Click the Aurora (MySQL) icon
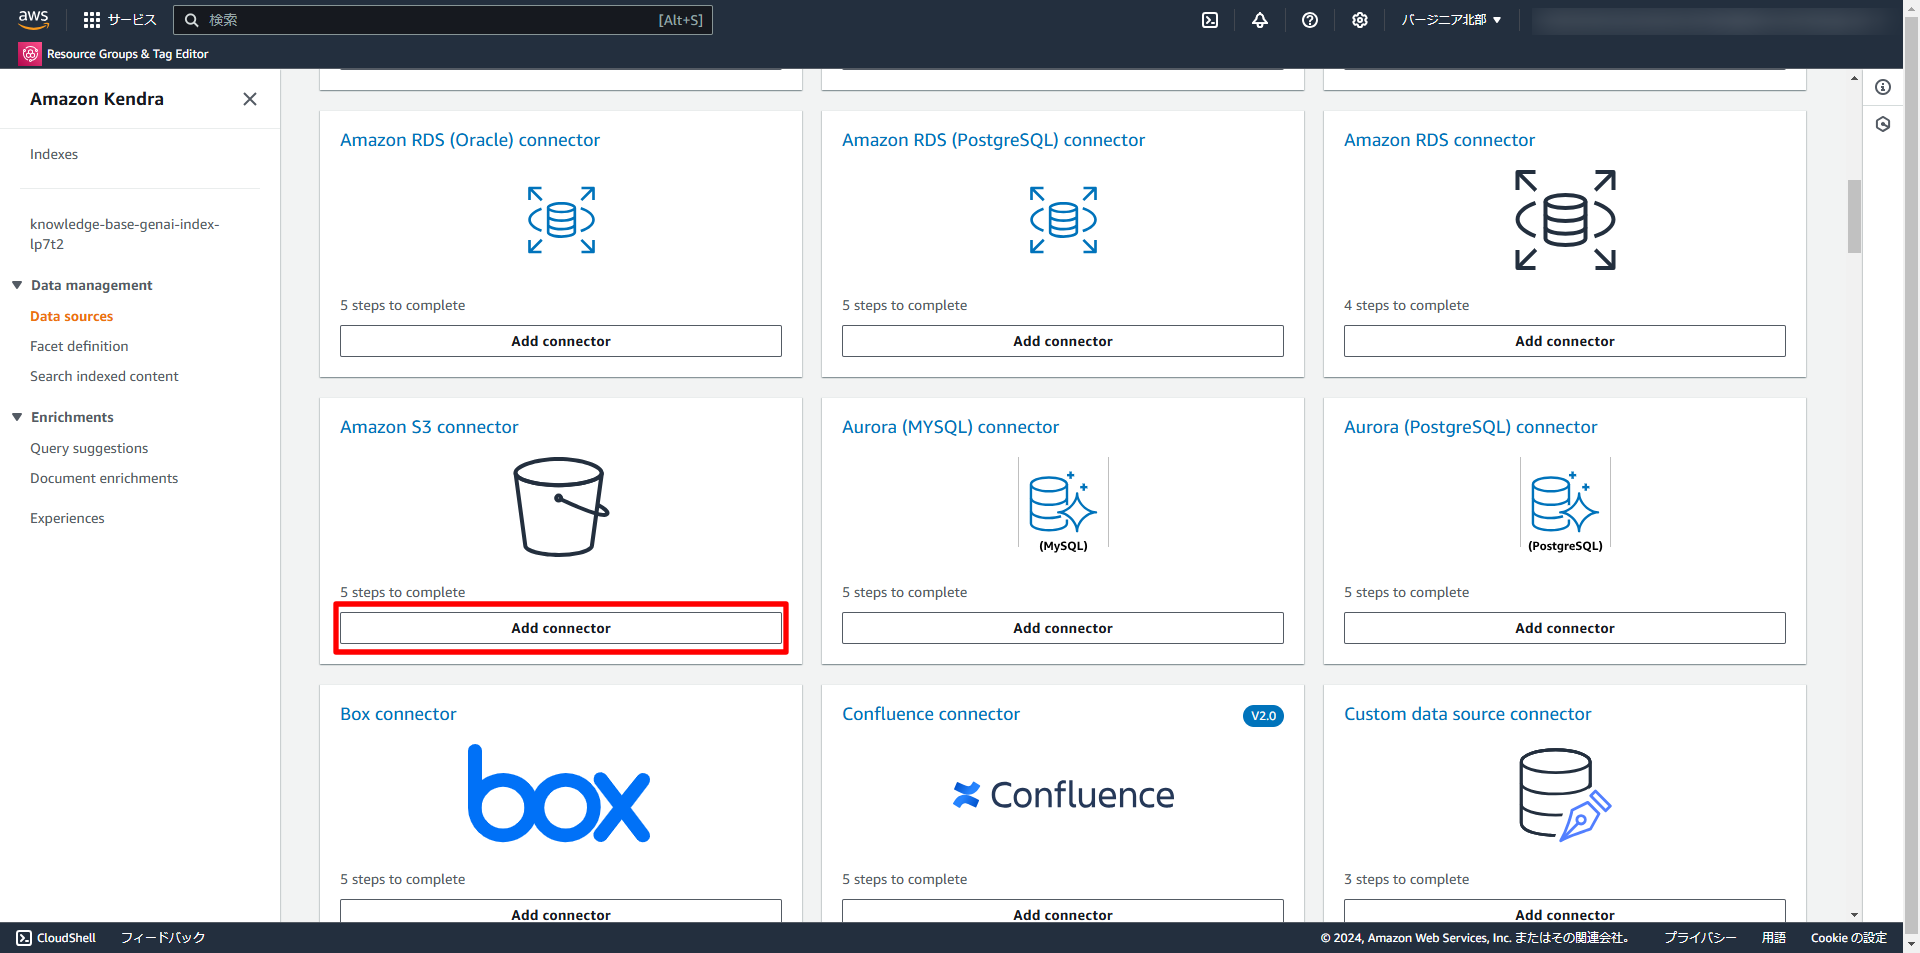This screenshot has width=1920, height=953. 1063,506
